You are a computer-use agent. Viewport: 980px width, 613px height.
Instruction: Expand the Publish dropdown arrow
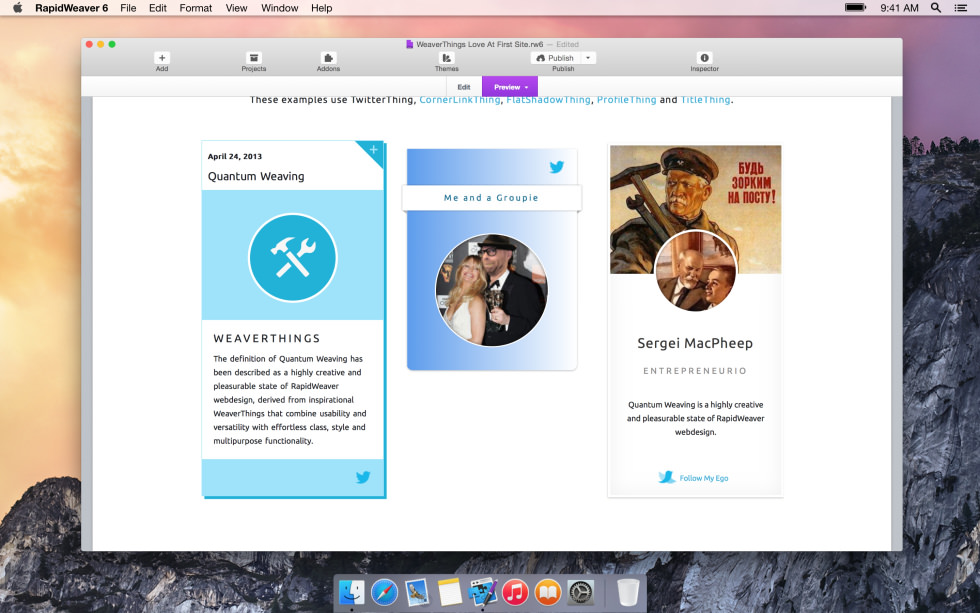pyautogui.click(x=588, y=58)
